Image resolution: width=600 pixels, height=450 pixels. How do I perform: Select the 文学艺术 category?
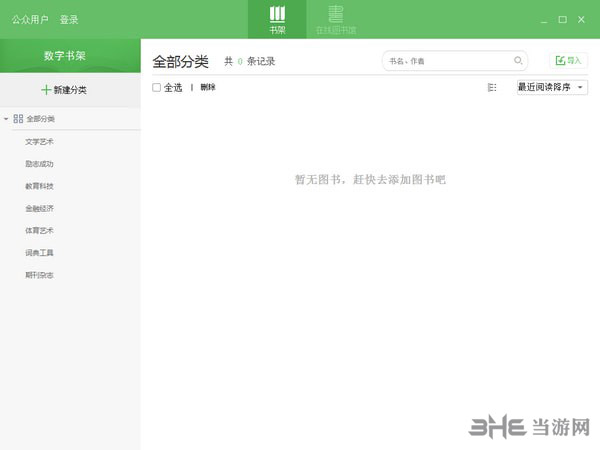[x=39, y=142]
